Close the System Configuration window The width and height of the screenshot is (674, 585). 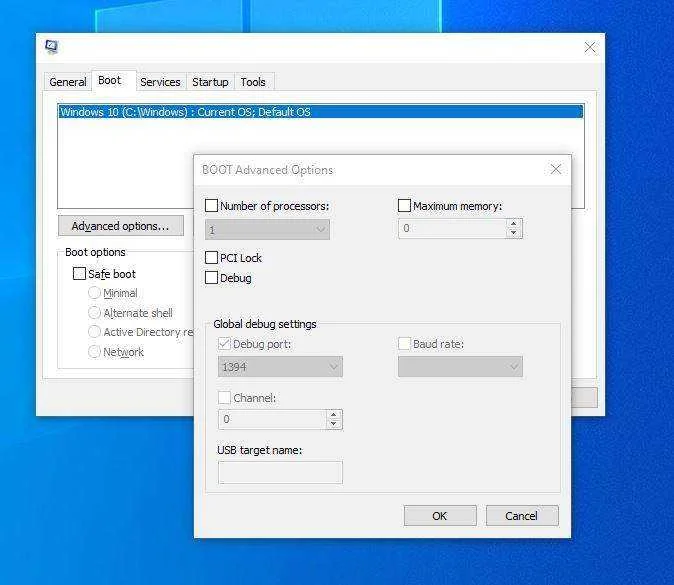coord(590,47)
